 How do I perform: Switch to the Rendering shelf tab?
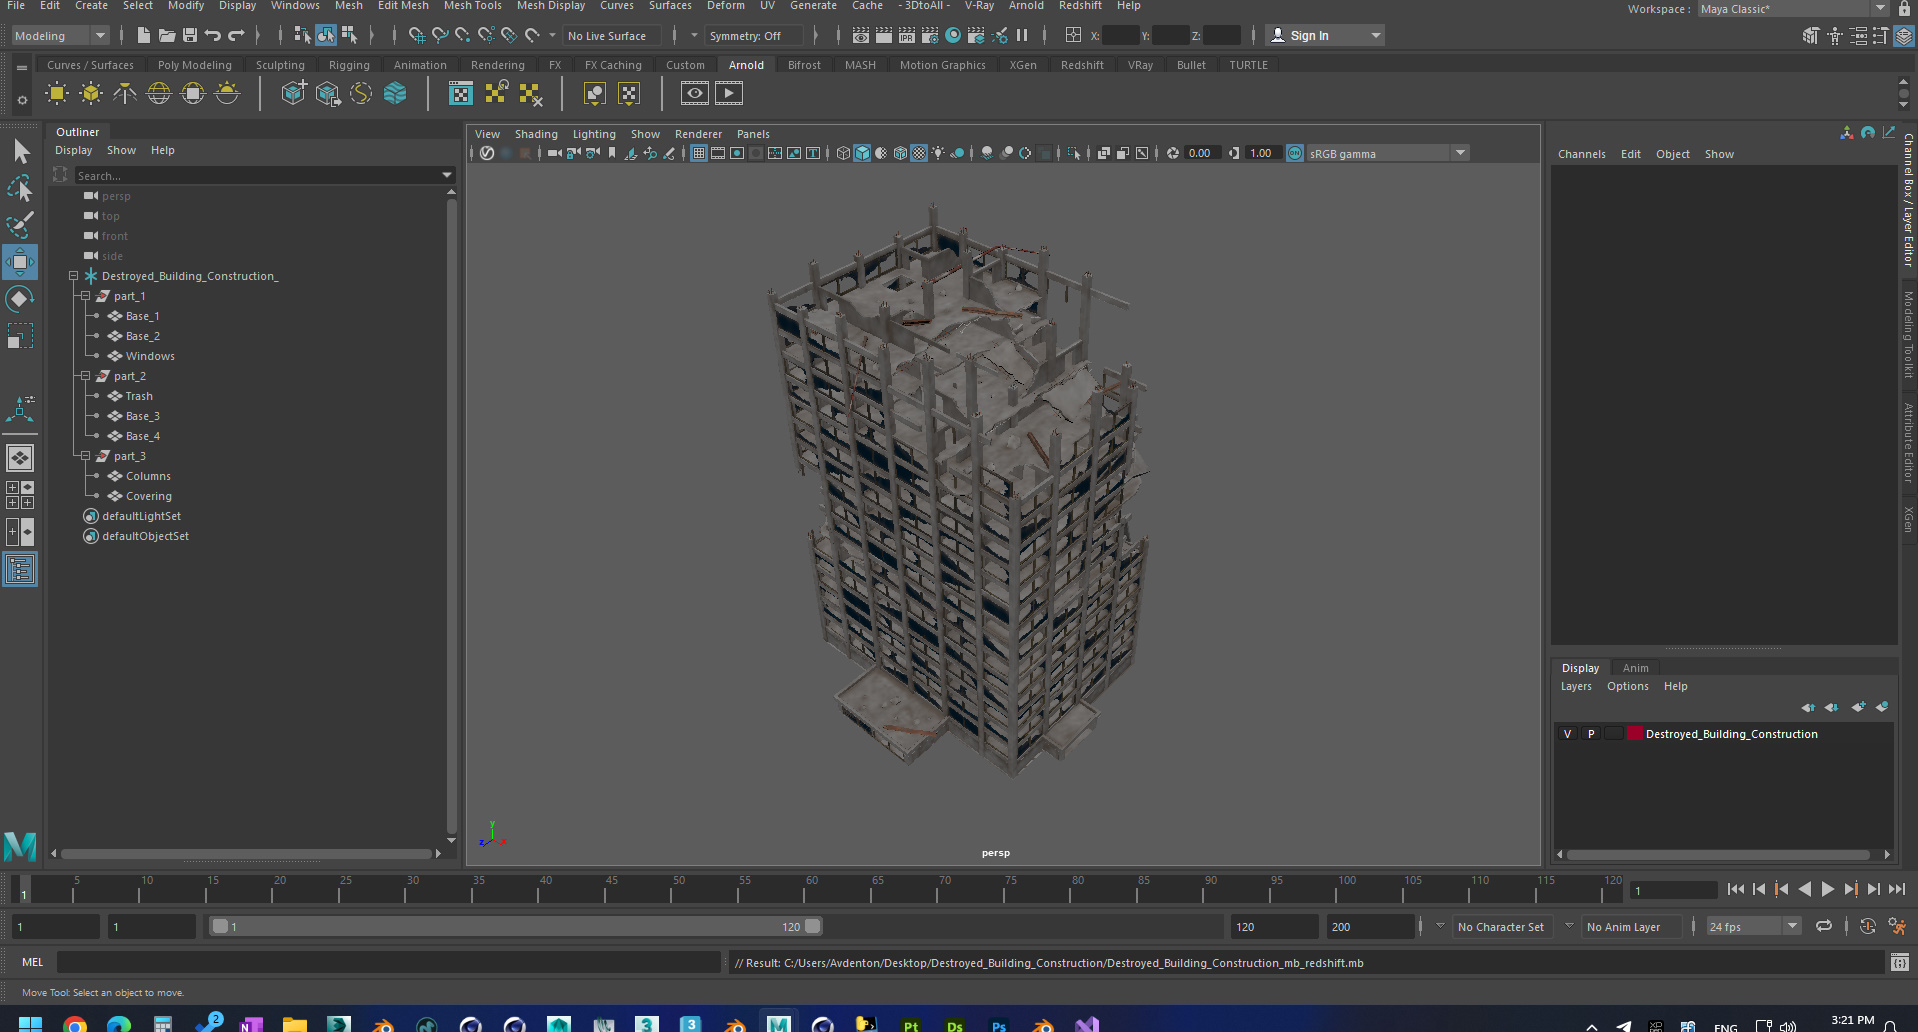click(x=497, y=65)
